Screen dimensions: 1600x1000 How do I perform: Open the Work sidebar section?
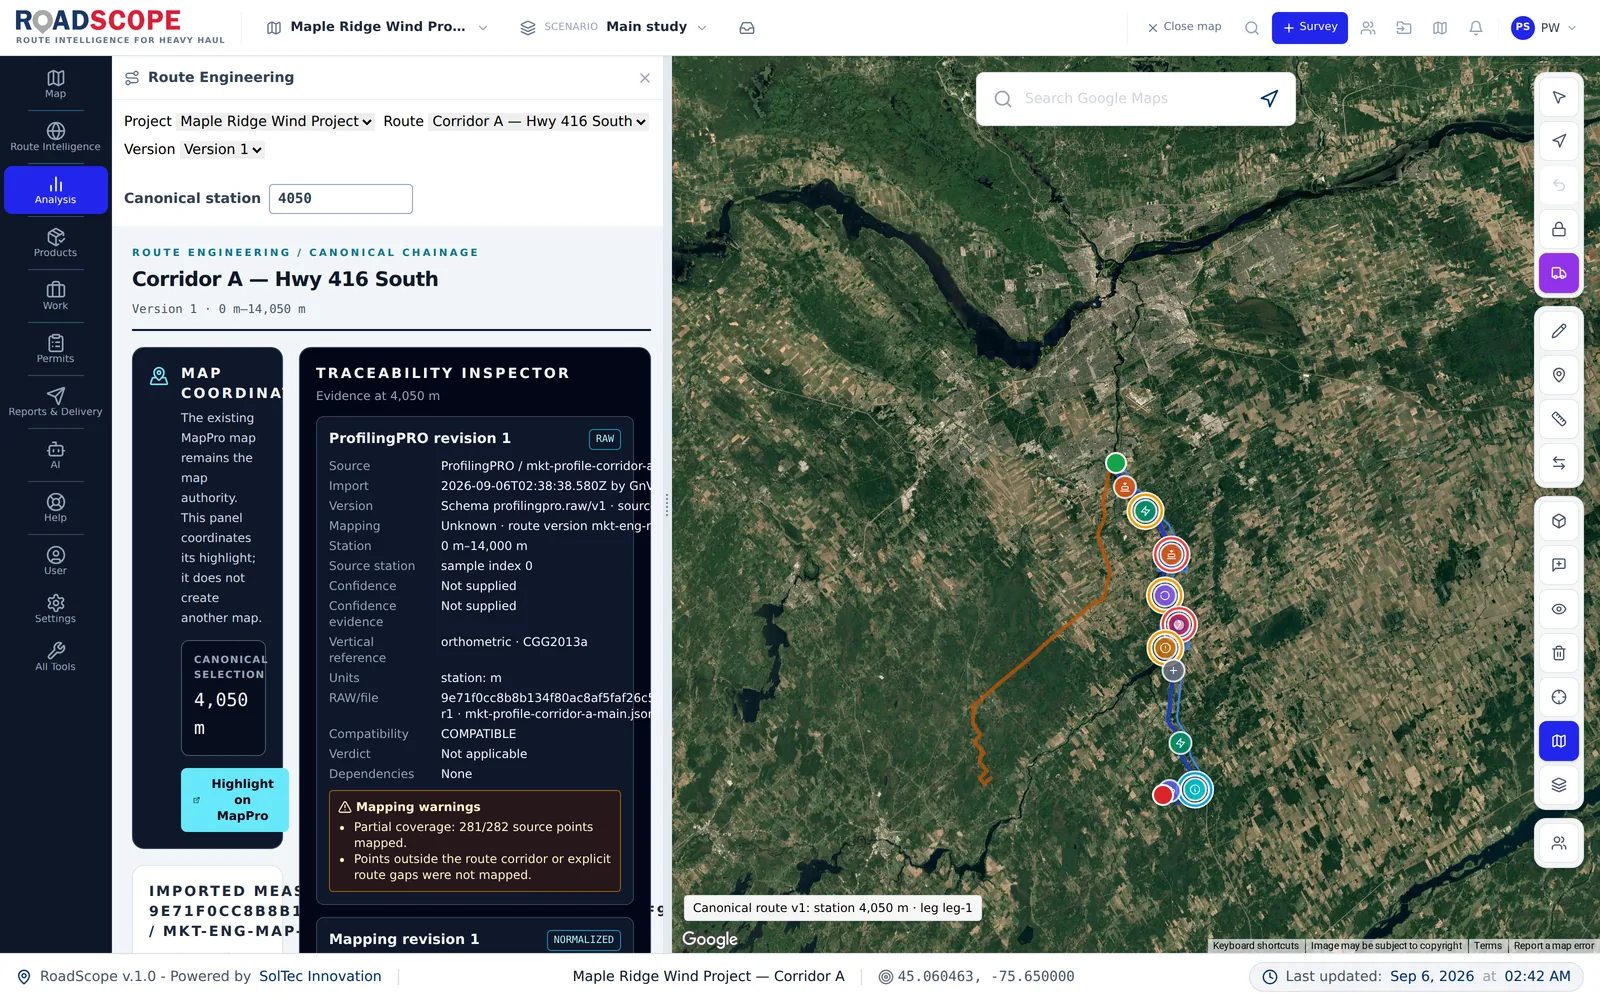click(x=55, y=296)
